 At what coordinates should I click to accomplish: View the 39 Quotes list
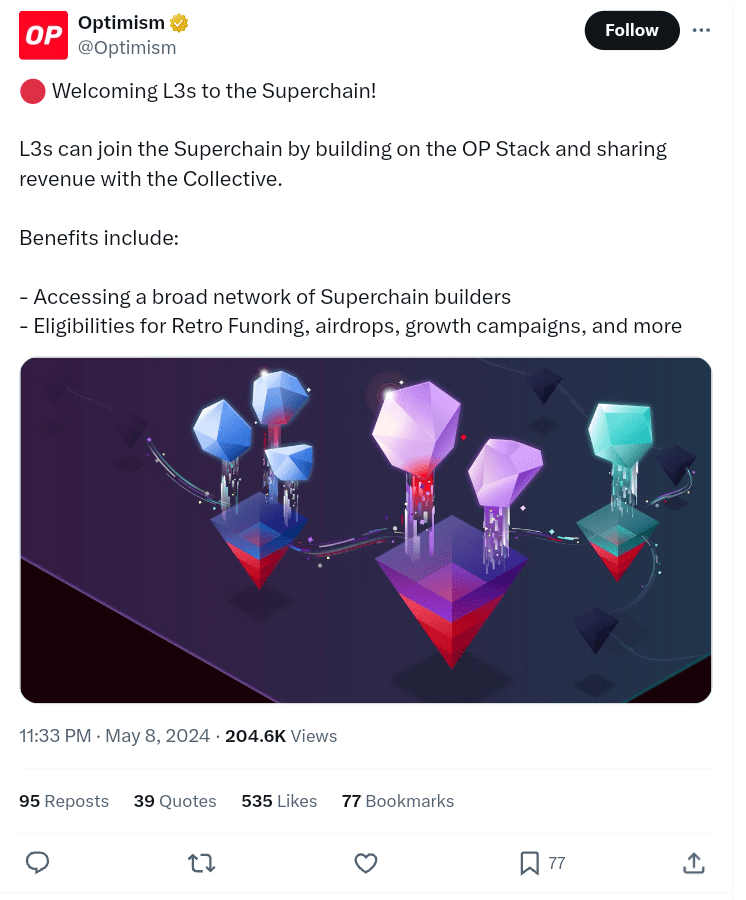pyautogui.click(x=175, y=801)
